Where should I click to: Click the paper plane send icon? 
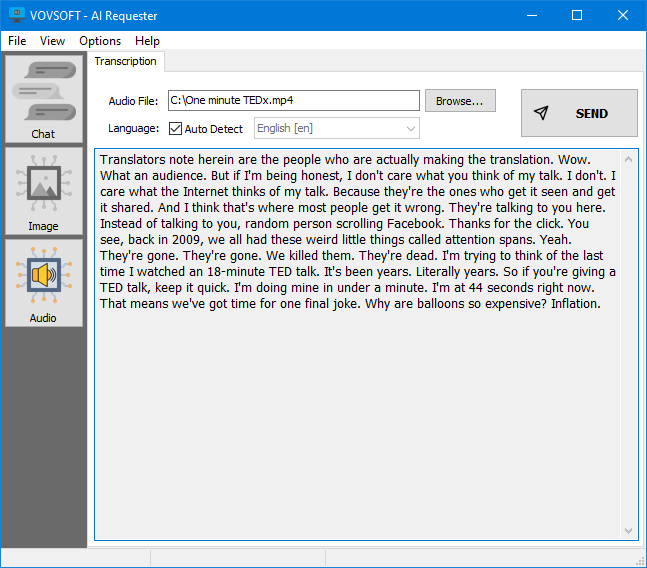pyautogui.click(x=541, y=113)
